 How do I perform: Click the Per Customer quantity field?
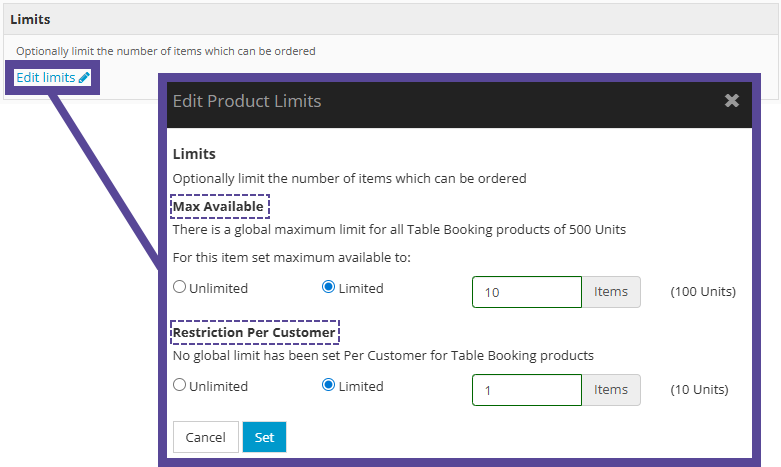pos(526,390)
